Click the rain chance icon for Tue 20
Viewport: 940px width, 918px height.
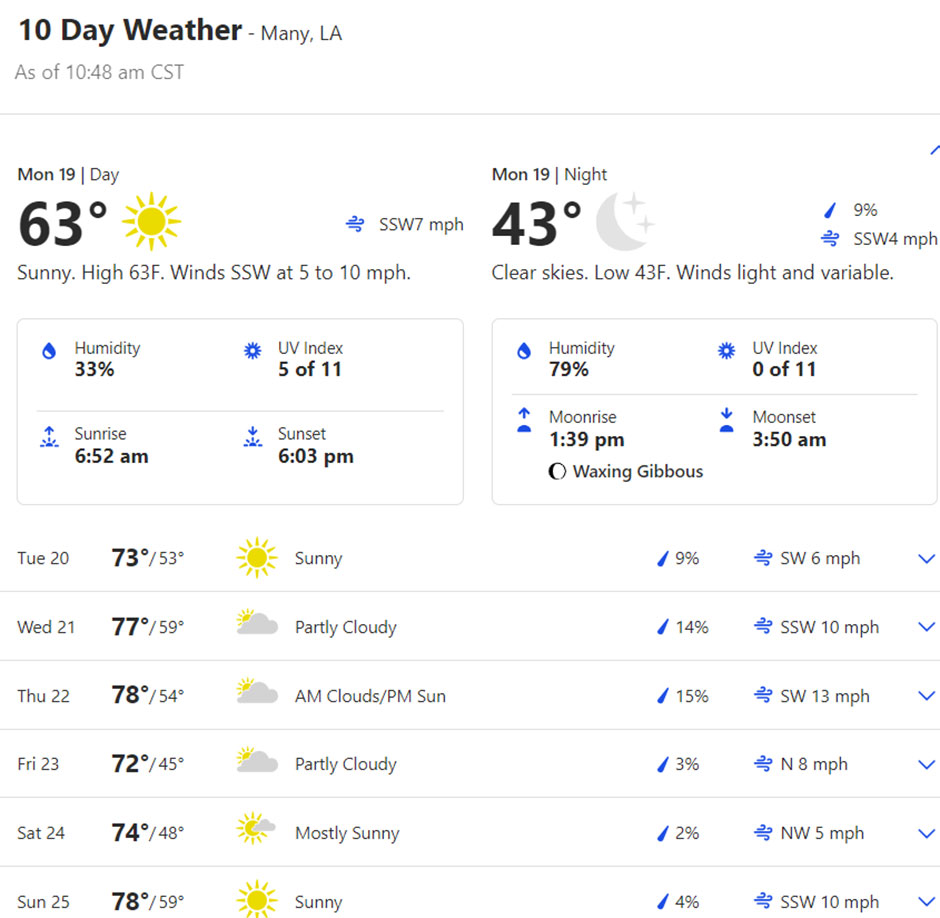click(661, 559)
